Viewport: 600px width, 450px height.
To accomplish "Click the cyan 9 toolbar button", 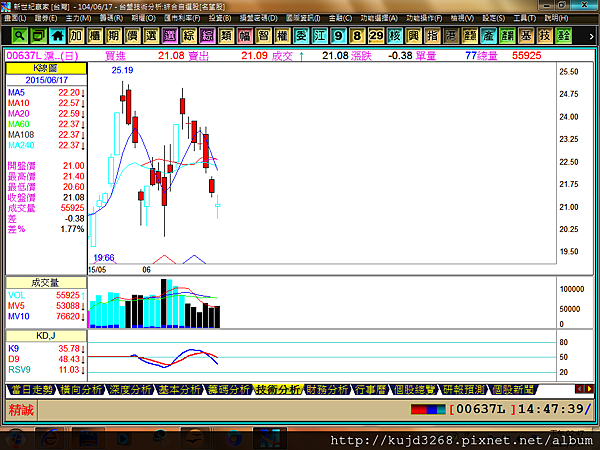I will 339,36.
